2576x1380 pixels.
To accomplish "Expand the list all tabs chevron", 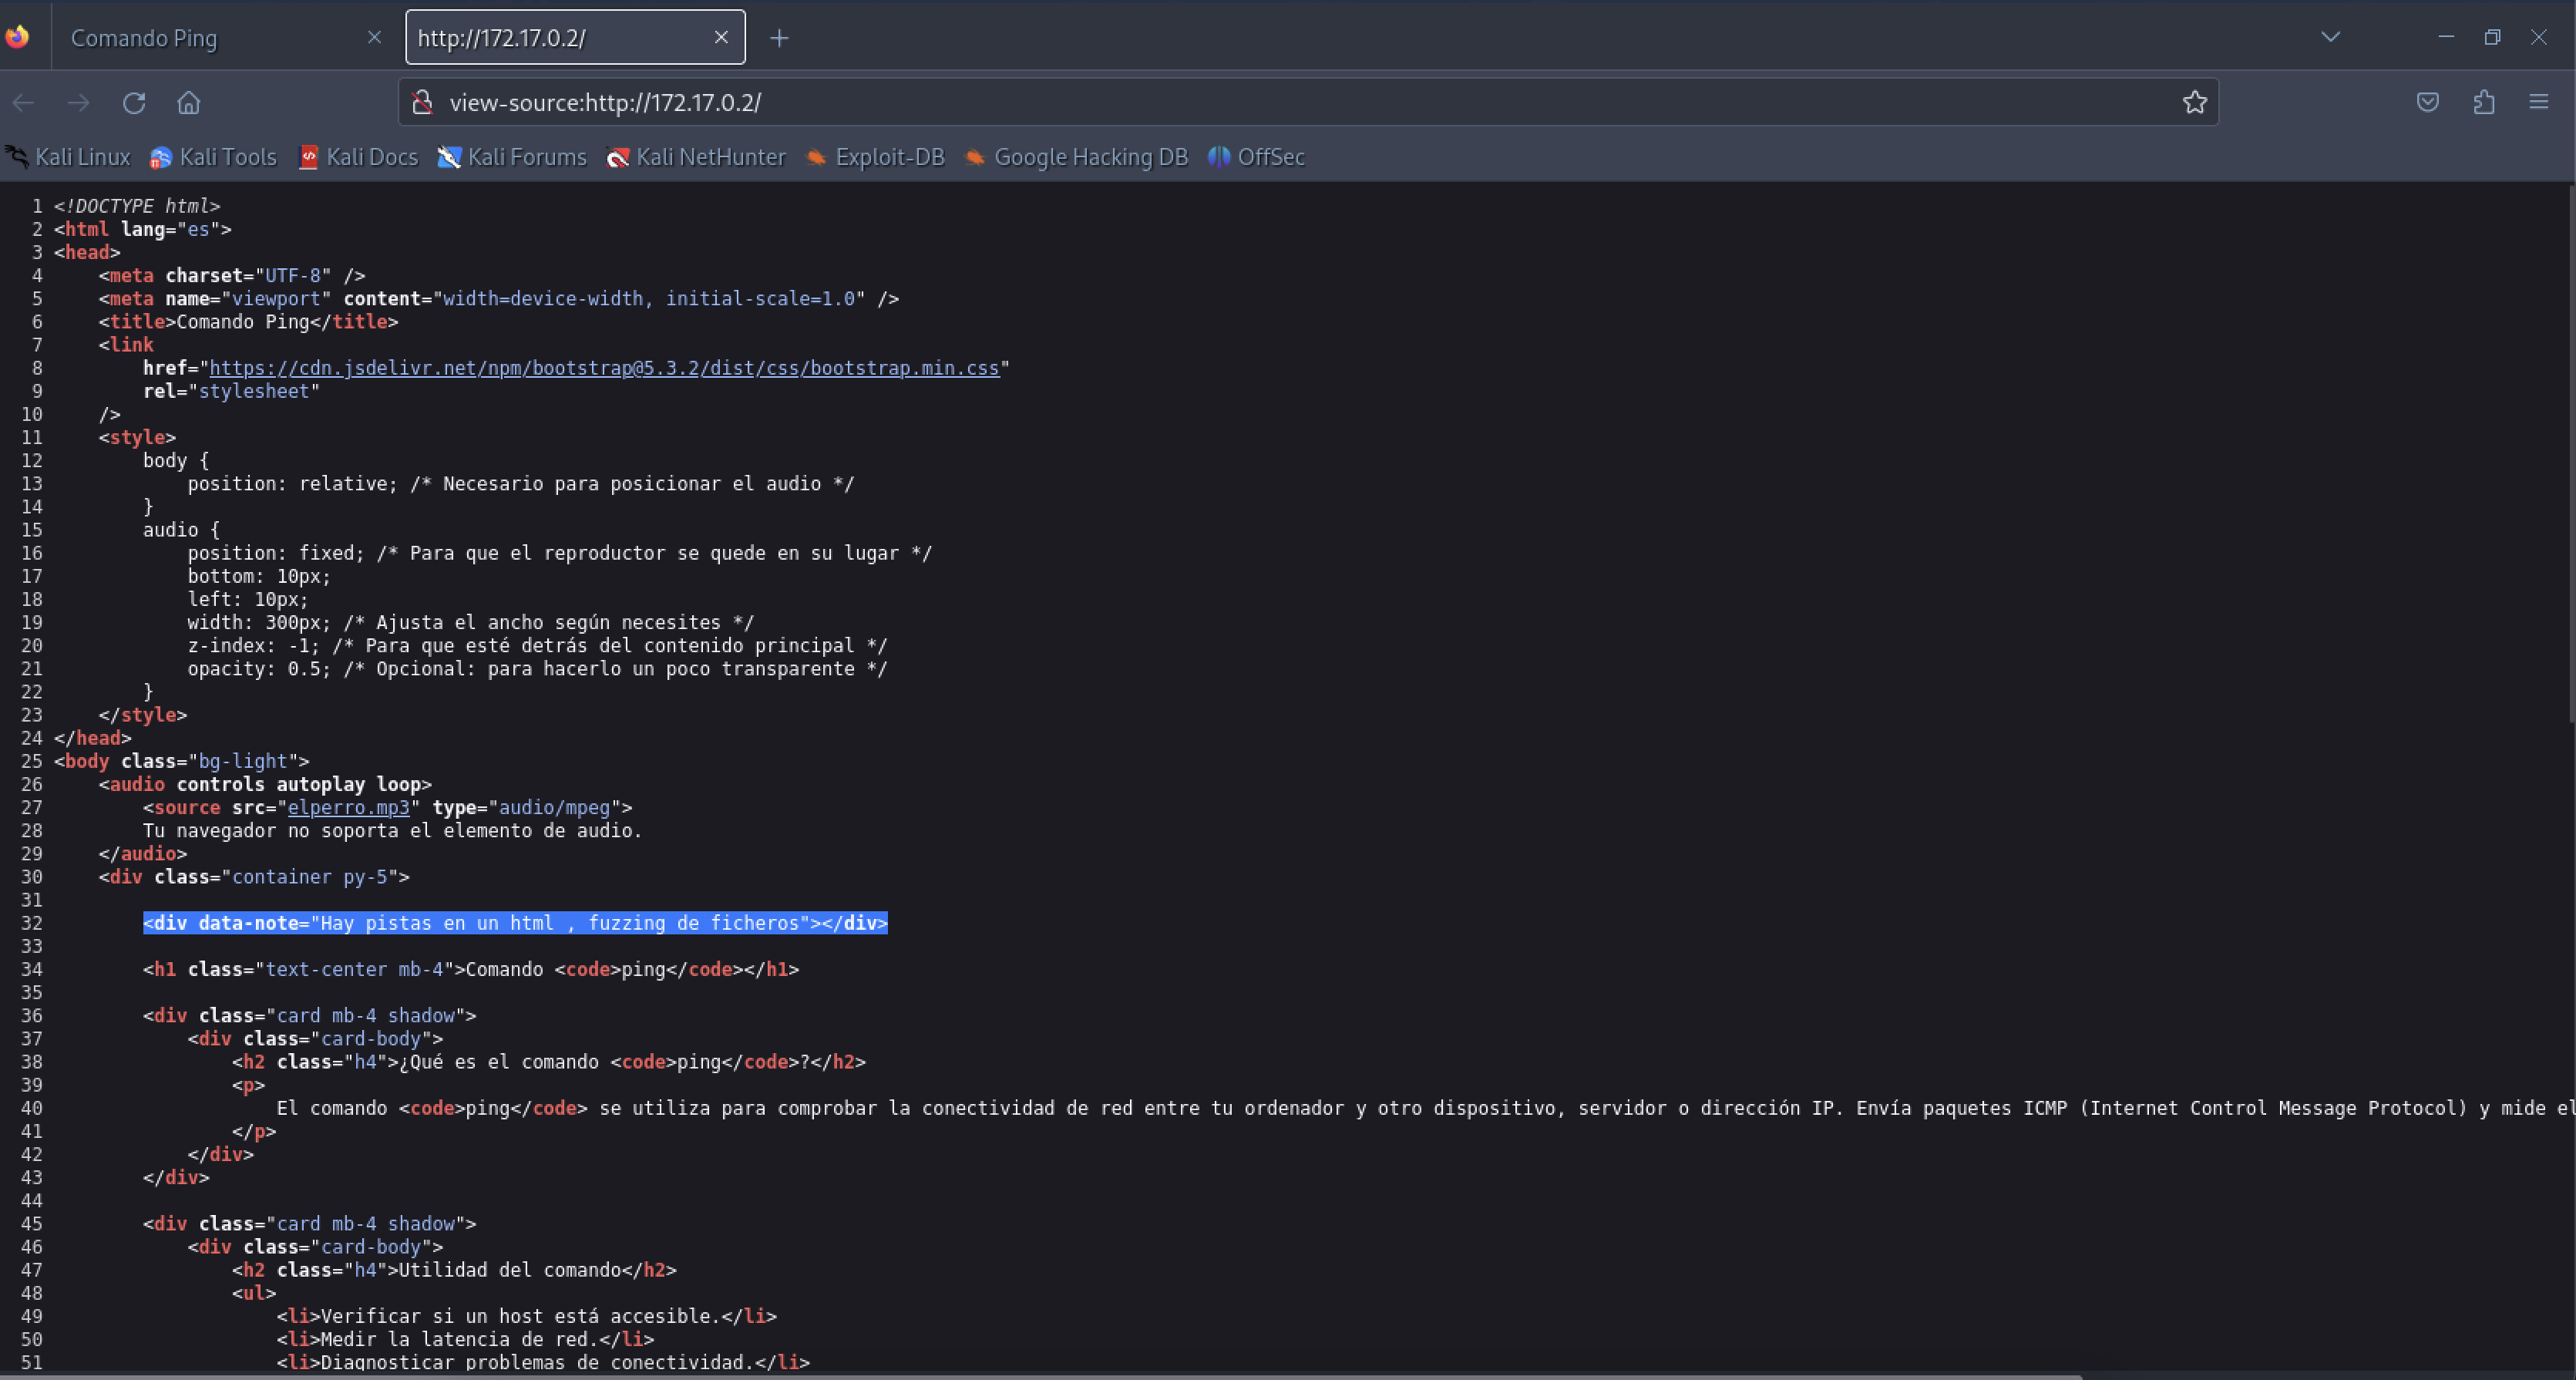I will tap(2330, 37).
